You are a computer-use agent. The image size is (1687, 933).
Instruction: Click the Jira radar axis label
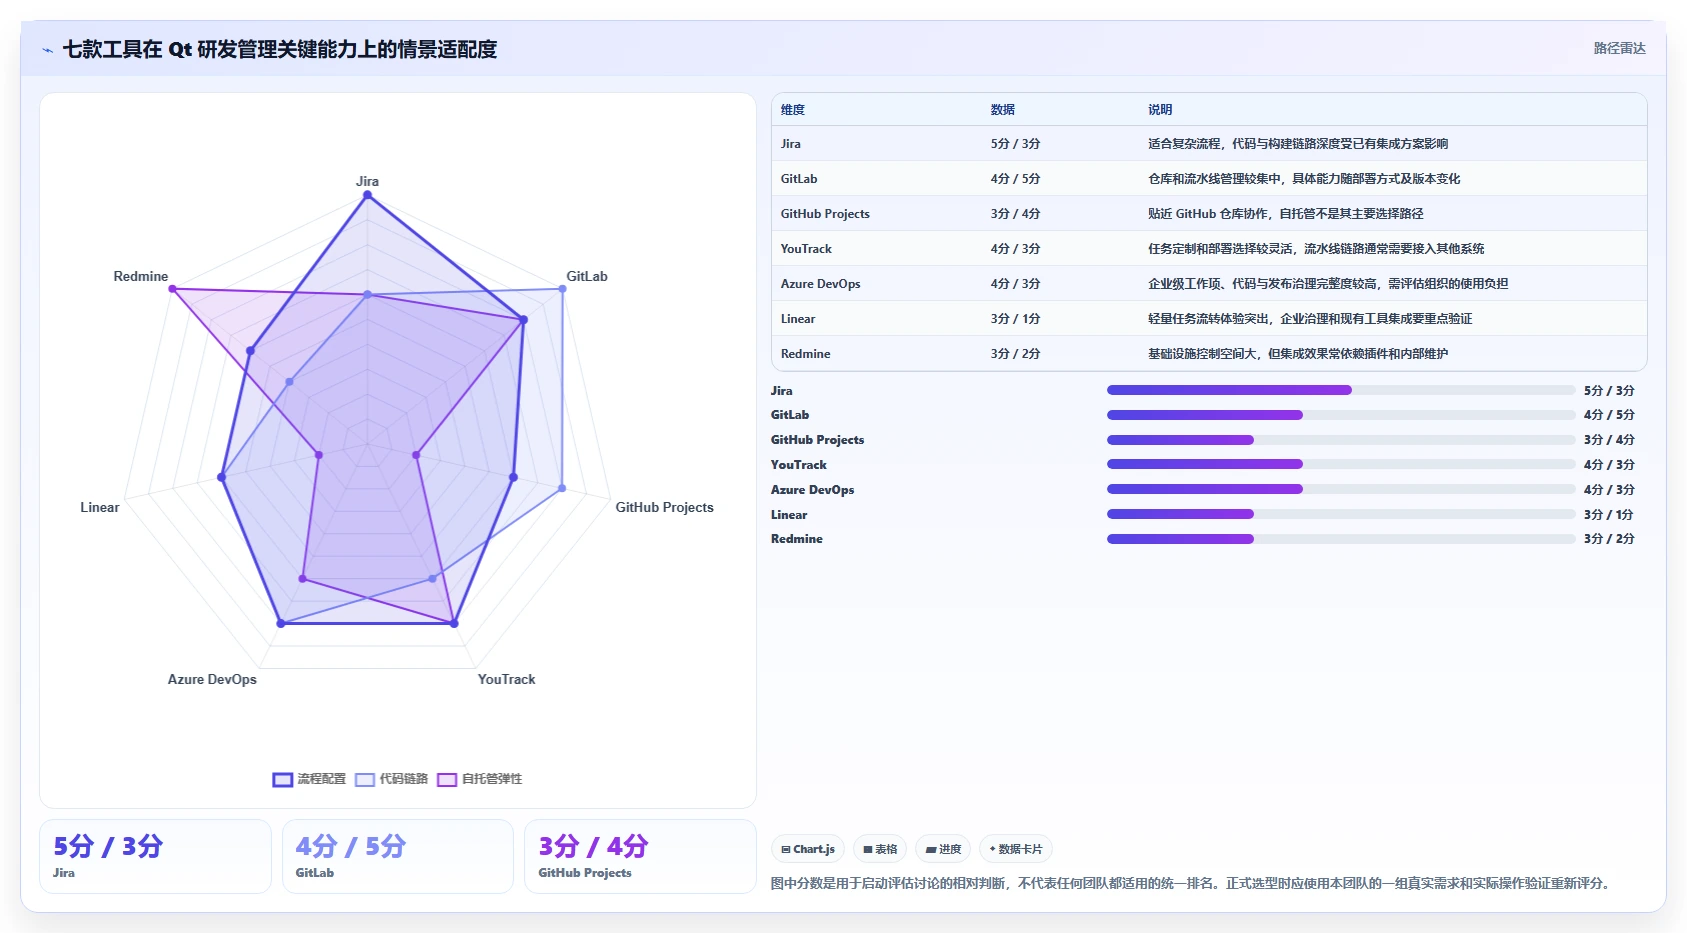(x=367, y=181)
